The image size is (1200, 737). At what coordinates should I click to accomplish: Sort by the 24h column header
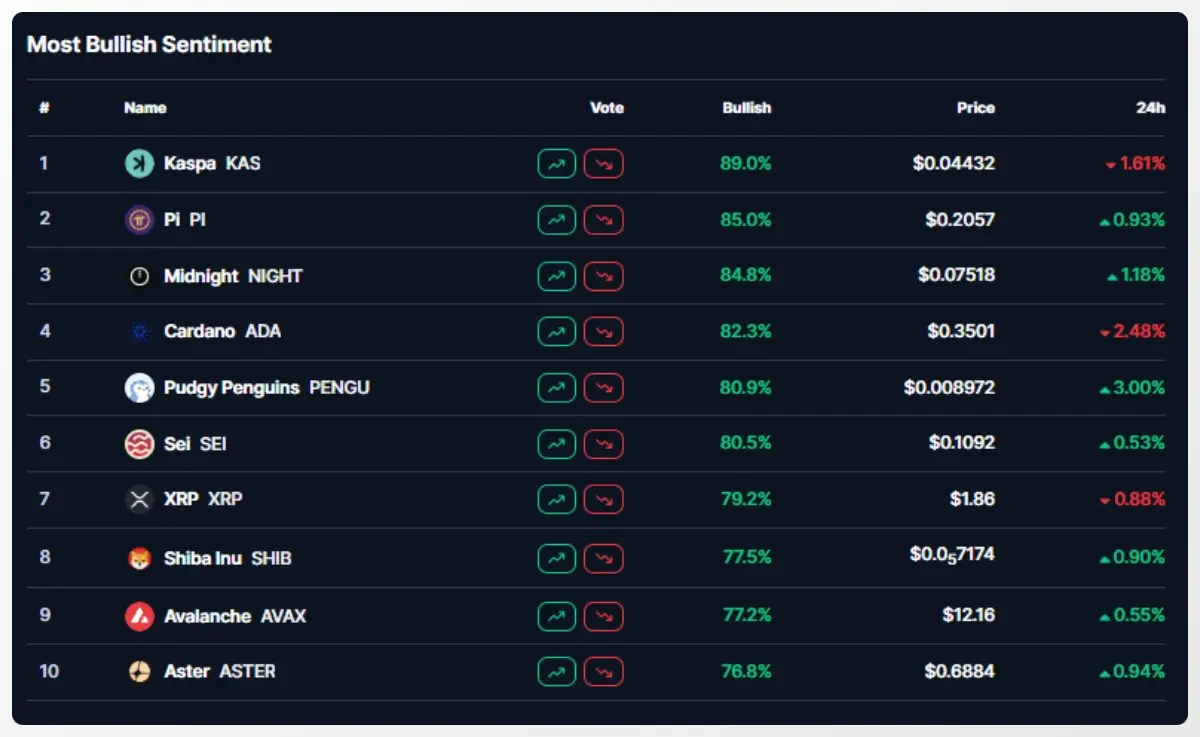click(x=1151, y=108)
